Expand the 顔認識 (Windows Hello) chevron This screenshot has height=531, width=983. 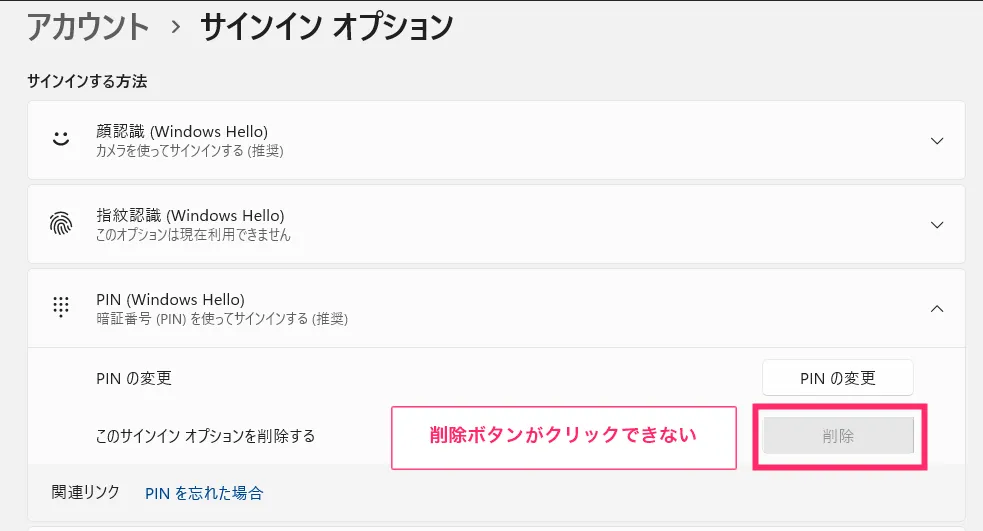click(x=937, y=141)
